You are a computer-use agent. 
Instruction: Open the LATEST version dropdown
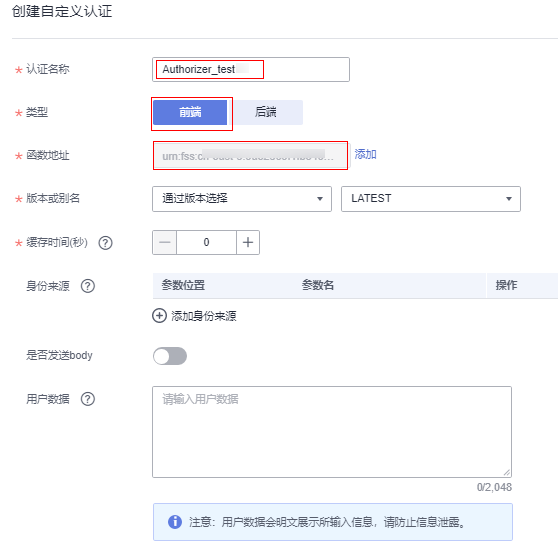[431, 199]
